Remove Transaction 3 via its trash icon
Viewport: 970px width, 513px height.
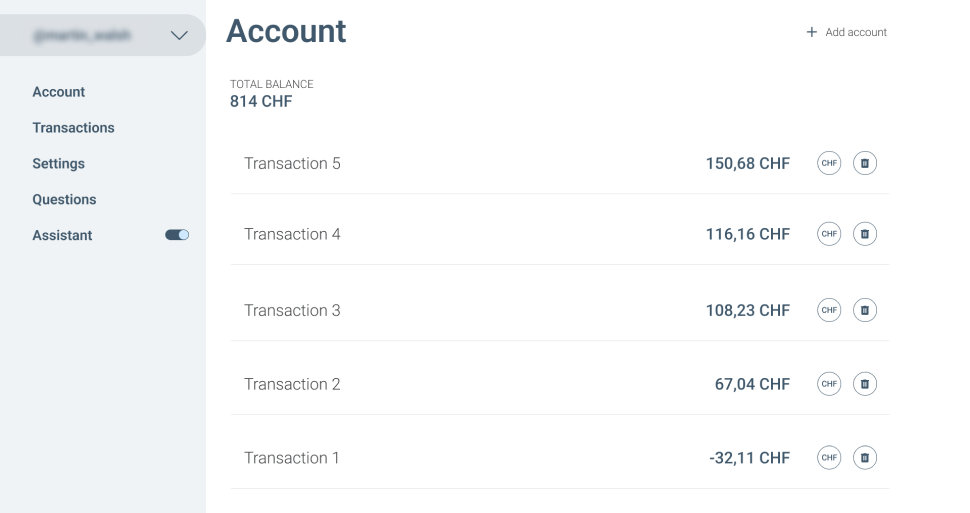[x=865, y=310]
